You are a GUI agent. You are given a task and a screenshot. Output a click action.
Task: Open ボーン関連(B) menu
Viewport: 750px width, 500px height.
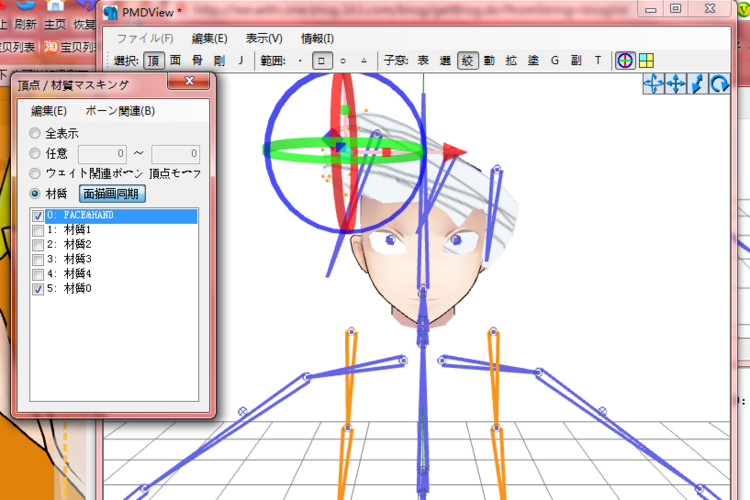pos(120,111)
